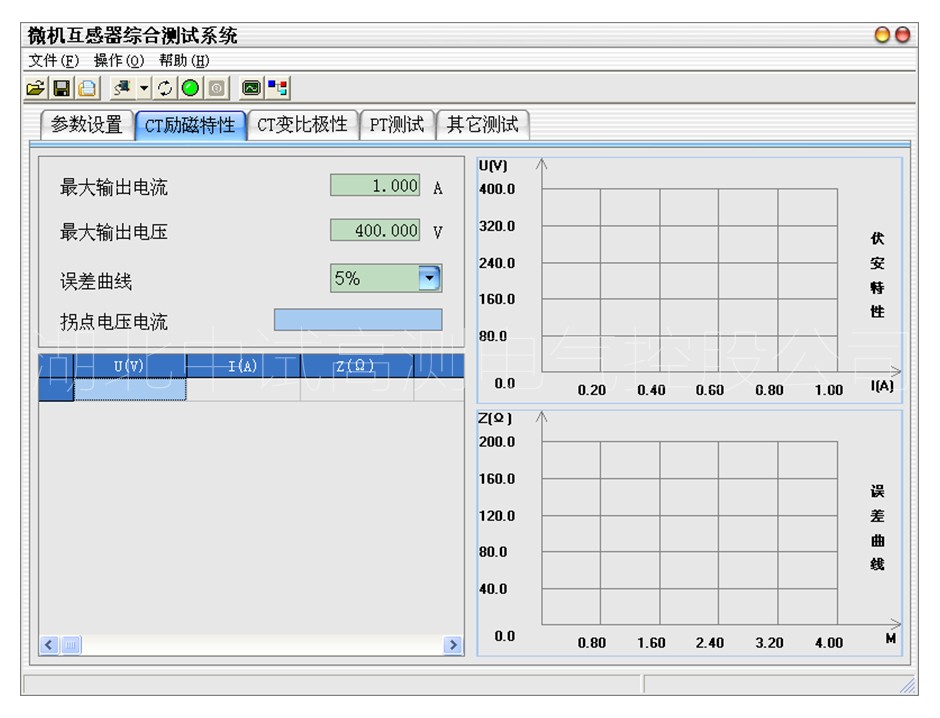Screen dimensions: 940x718
Task: Expand the arrow next to connection icon
Action: (x=144, y=88)
